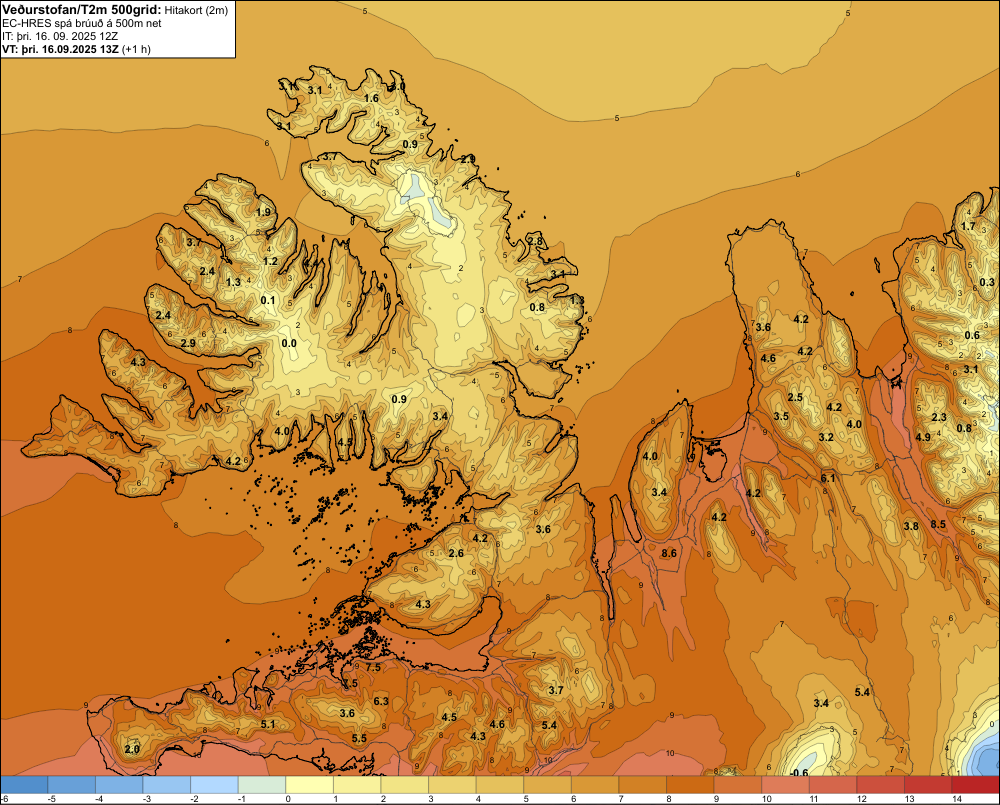Click the 'Hitakort (2m)' label
This screenshot has height=805, width=1000.
tap(196, 10)
